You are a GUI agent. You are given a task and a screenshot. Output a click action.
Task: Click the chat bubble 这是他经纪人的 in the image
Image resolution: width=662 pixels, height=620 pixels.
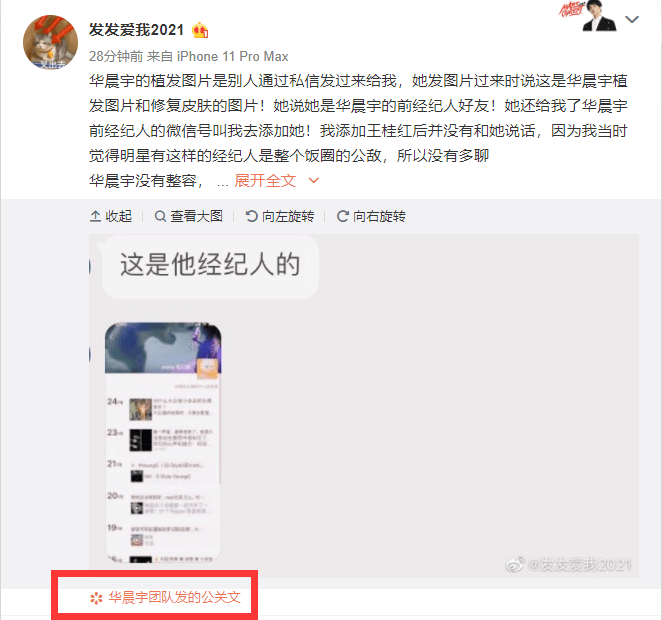[x=210, y=267]
